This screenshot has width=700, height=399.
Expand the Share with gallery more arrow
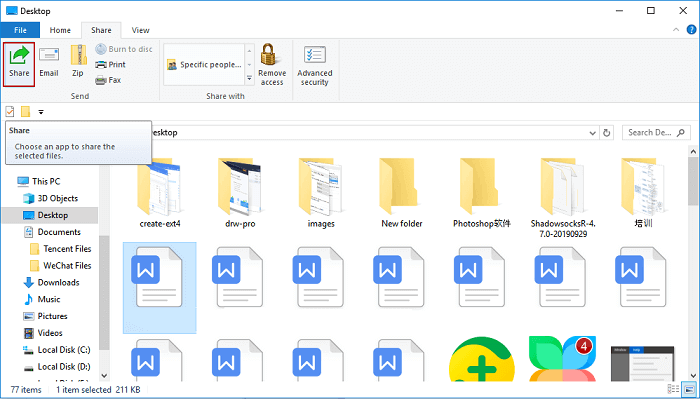250,79
